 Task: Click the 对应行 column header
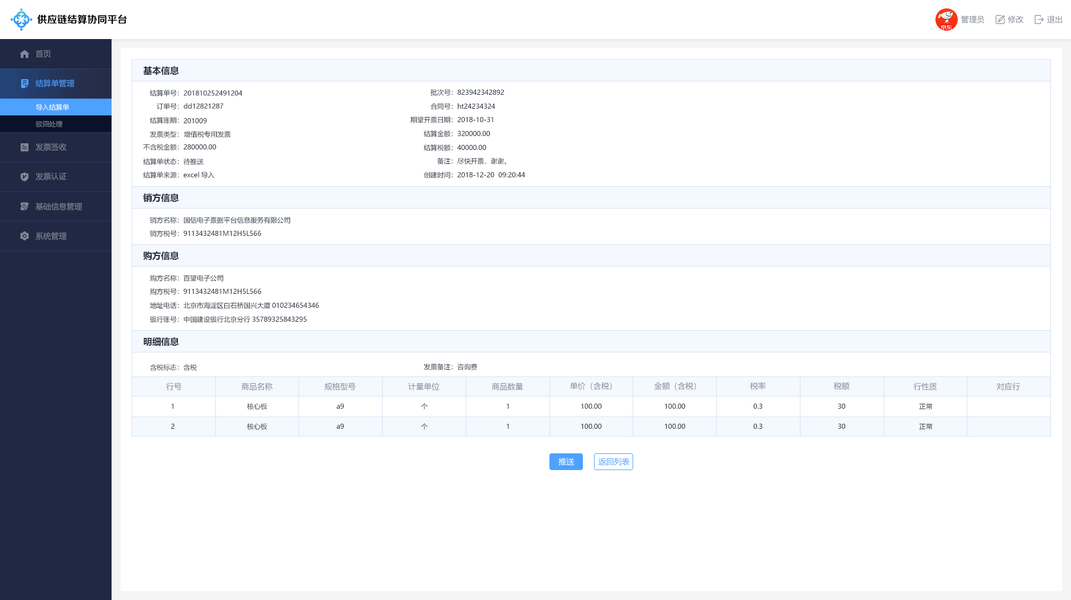point(1008,387)
